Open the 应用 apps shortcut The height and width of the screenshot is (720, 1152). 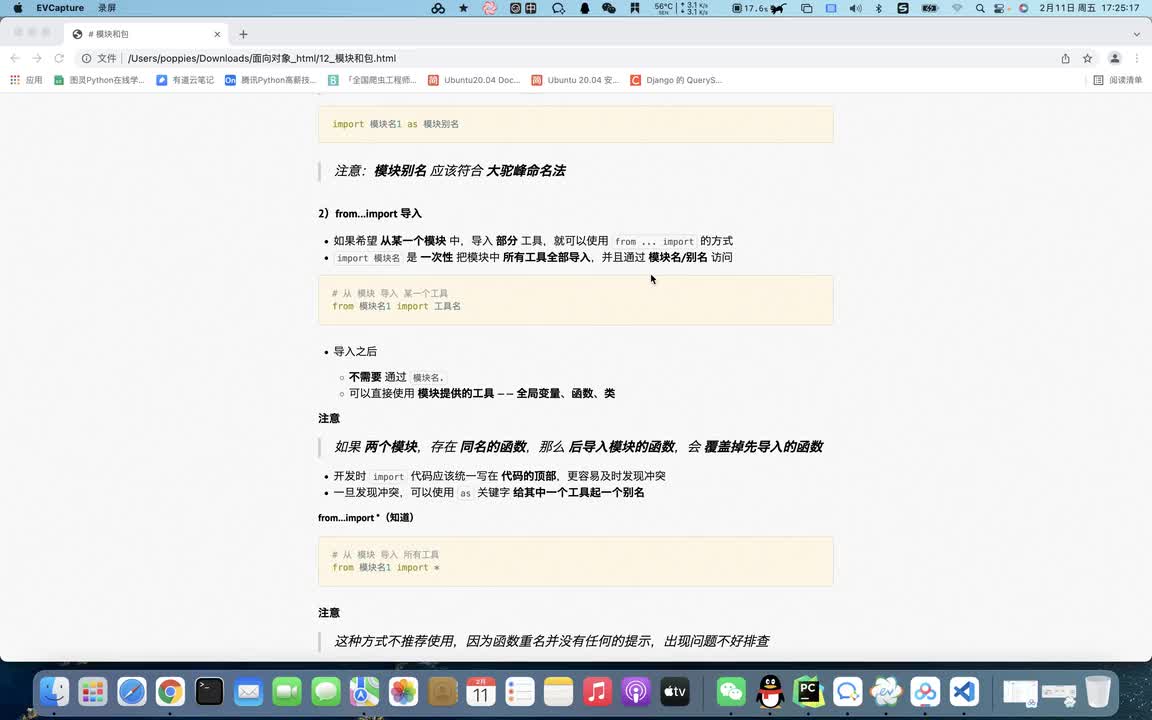26,80
